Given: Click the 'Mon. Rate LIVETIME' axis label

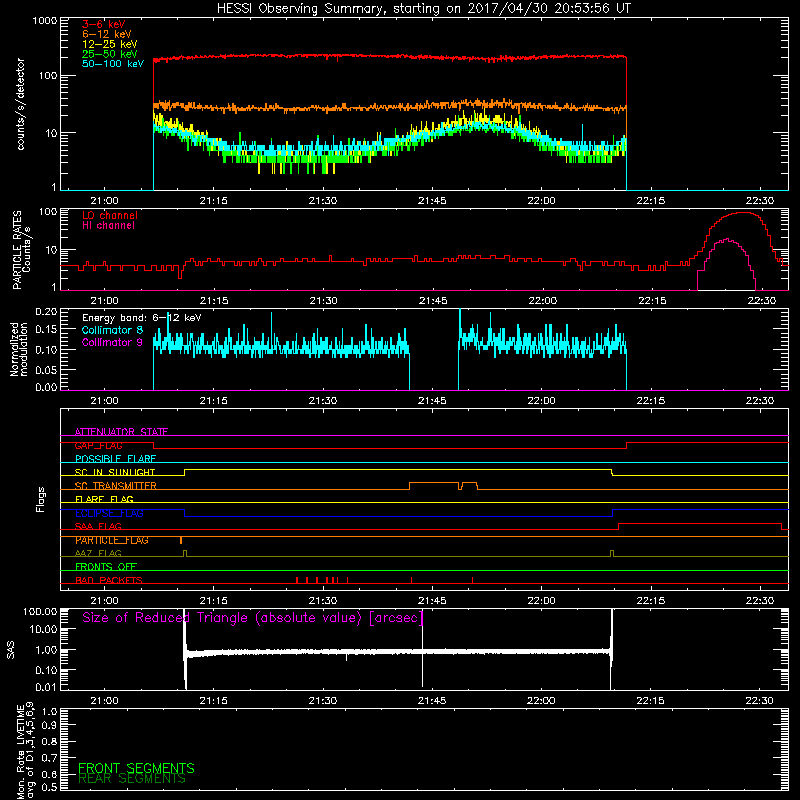Looking at the screenshot, I should coord(20,753).
